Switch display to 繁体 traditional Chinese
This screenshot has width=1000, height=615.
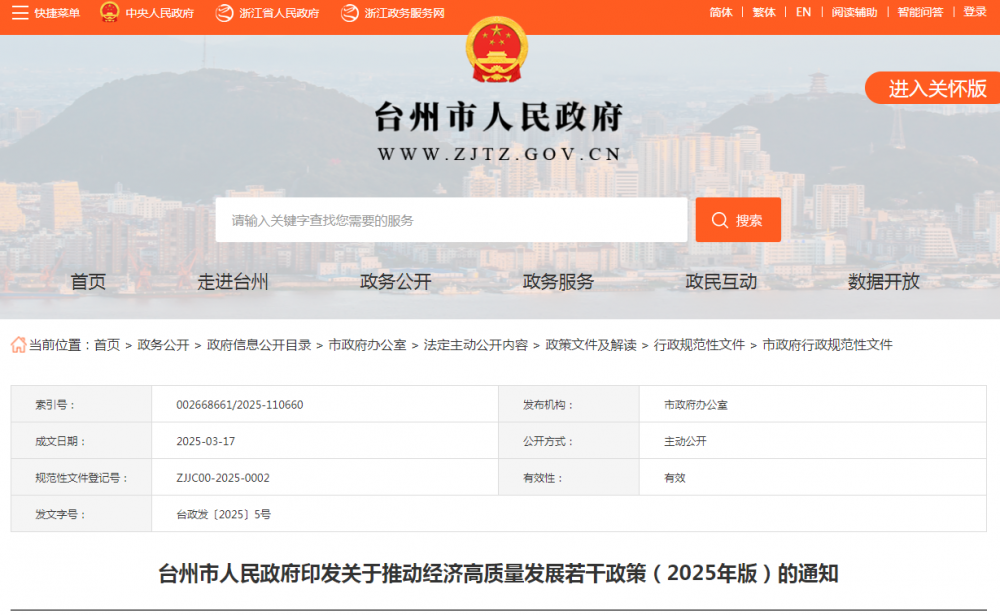pyautogui.click(x=763, y=12)
